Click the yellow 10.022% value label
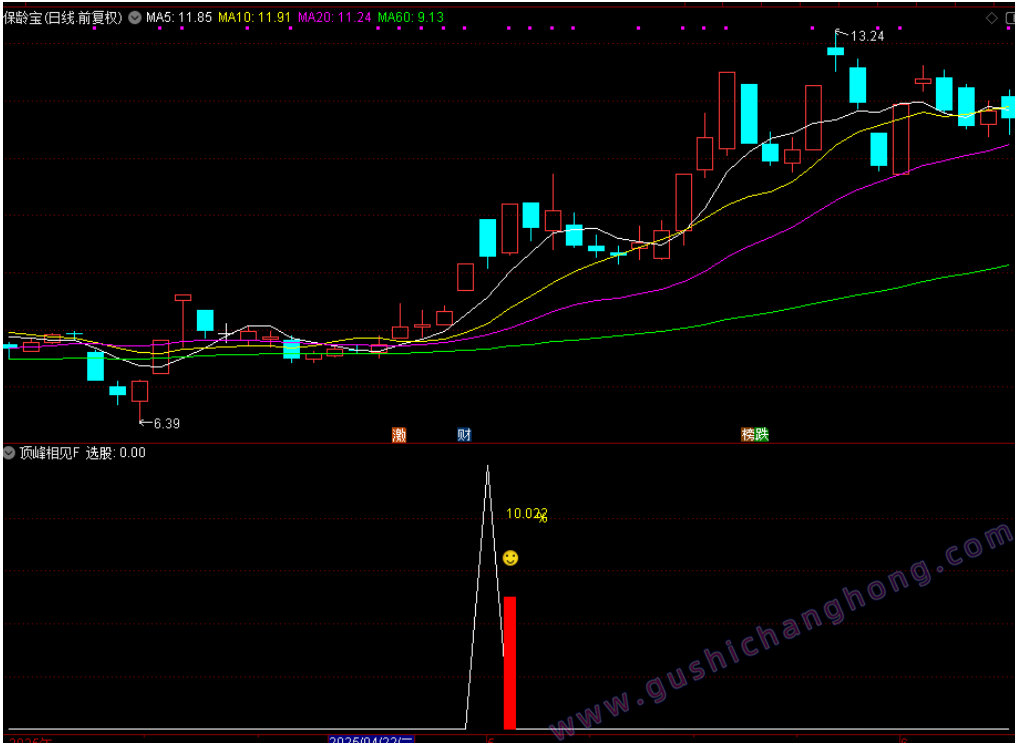Image resolution: width=1015 pixels, height=743 pixels. click(x=527, y=515)
